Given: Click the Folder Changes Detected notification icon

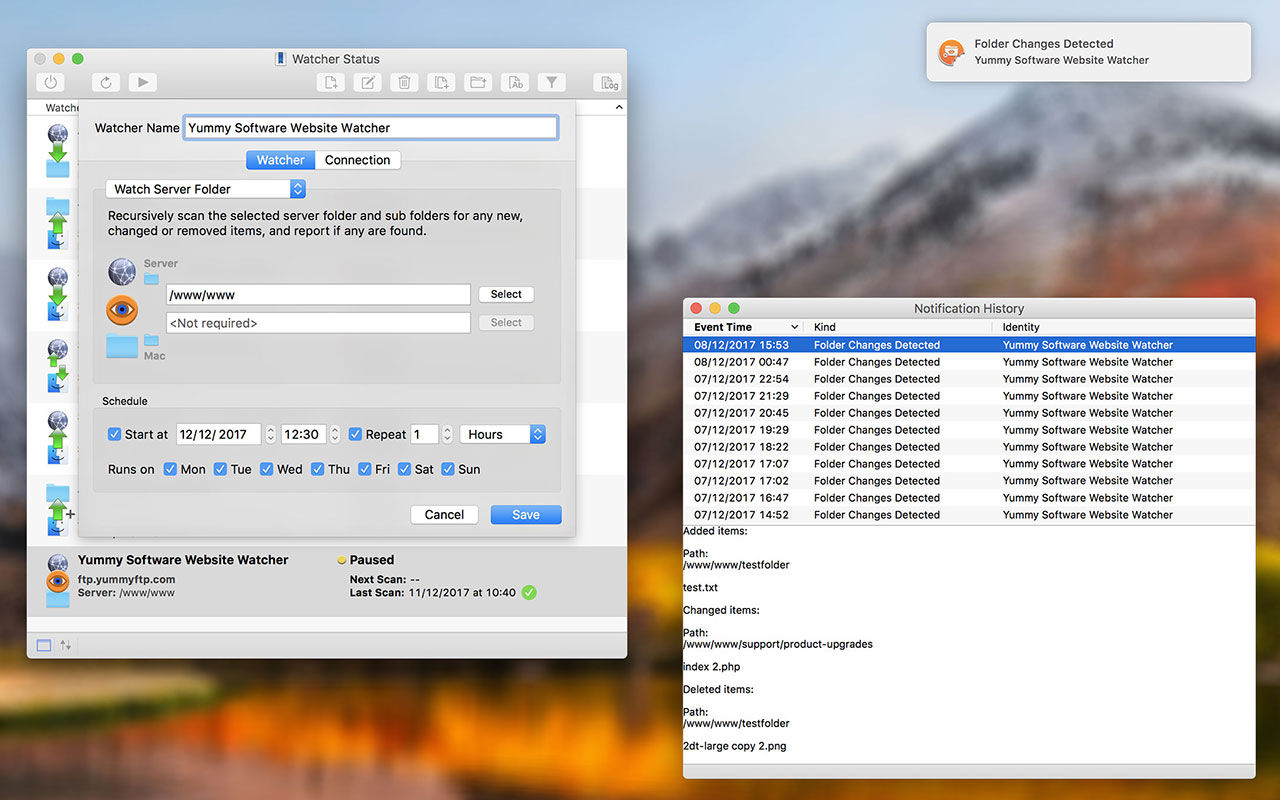Looking at the screenshot, I should (x=950, y=52).
